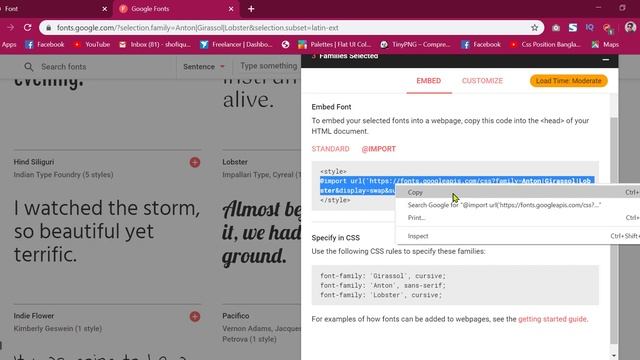Open the Palettes Flat UI Colors bookmark
The image size is (640, 360).
334,44
